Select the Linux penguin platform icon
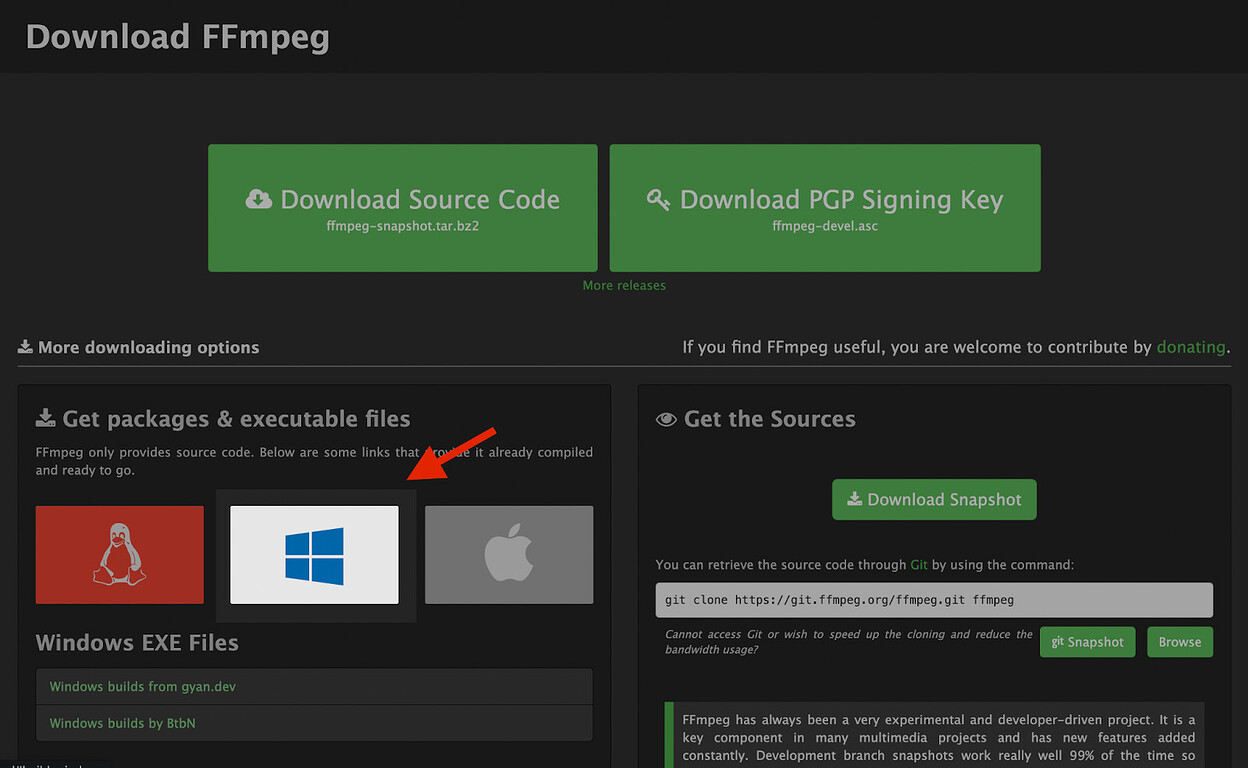The width and height of the screenshot is (1248, 768). point(119,554)
